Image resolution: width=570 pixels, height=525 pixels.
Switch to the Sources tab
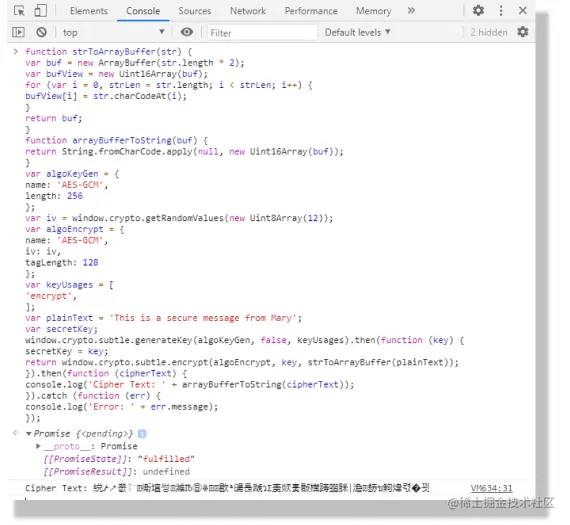(x=194, y=11)
